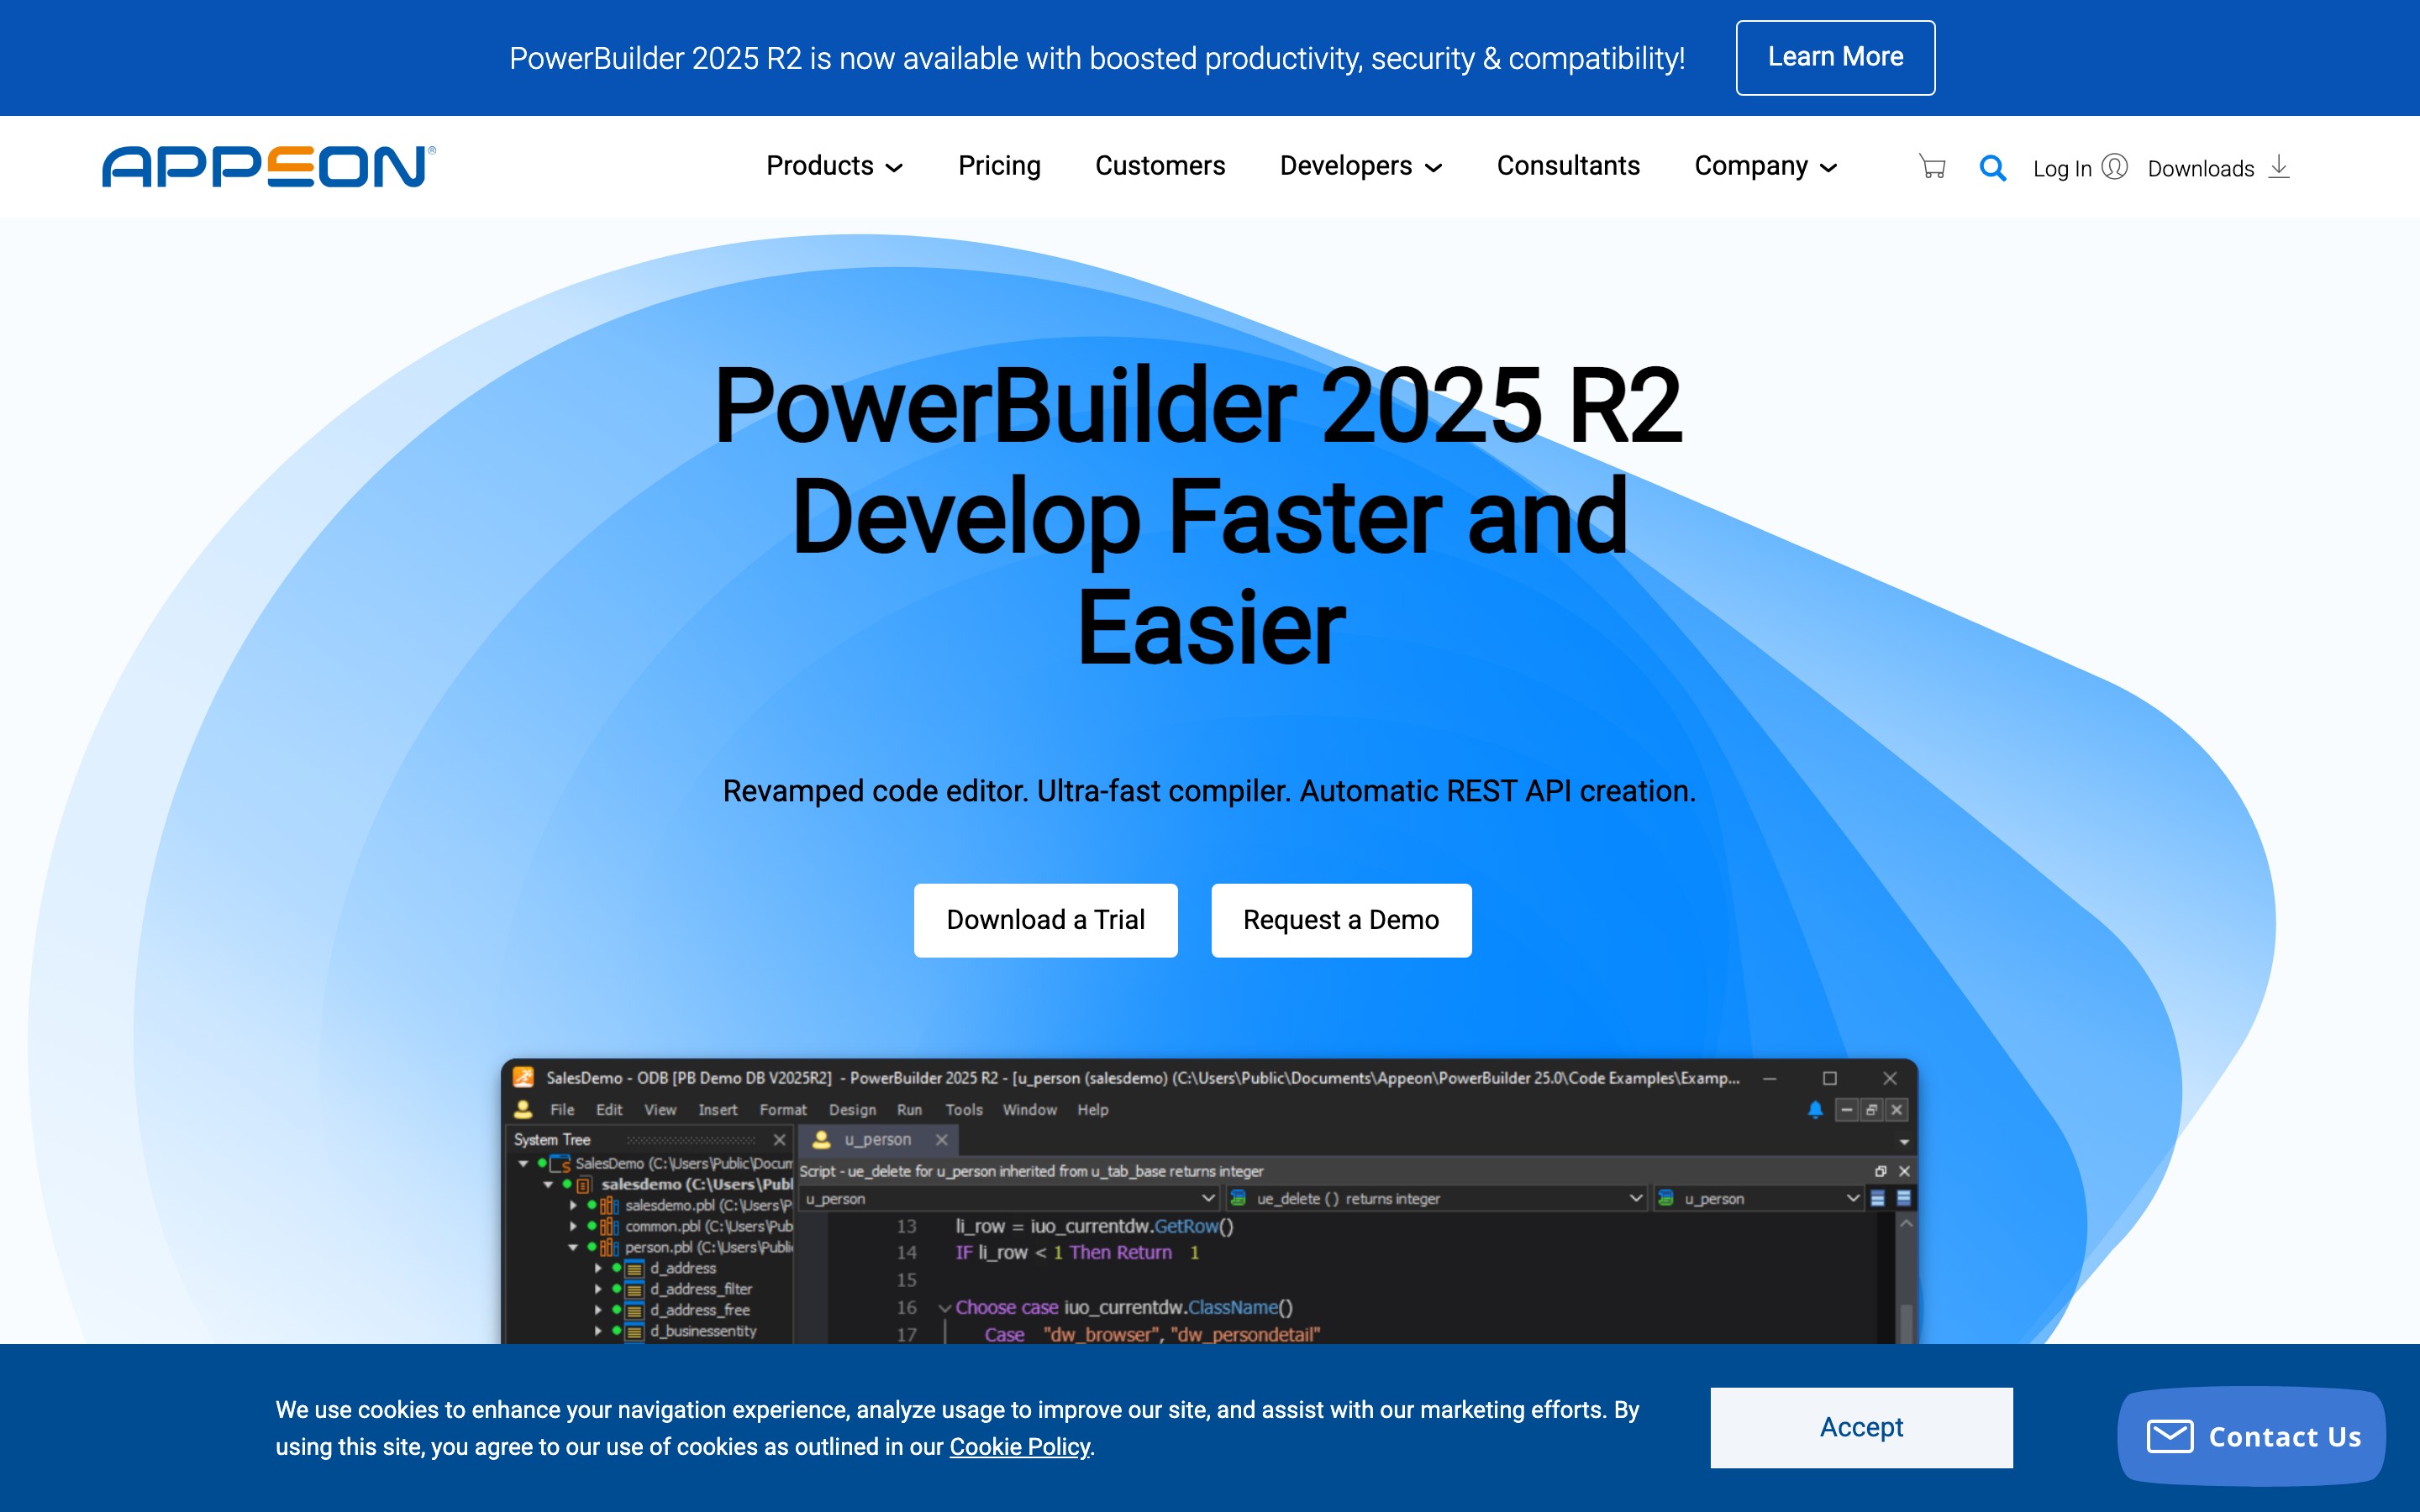Click the ue_delete event icon in the dropdown
This screenshot has width=2420, height=1512.
pyautogui.click(x=1238, y=1198)
